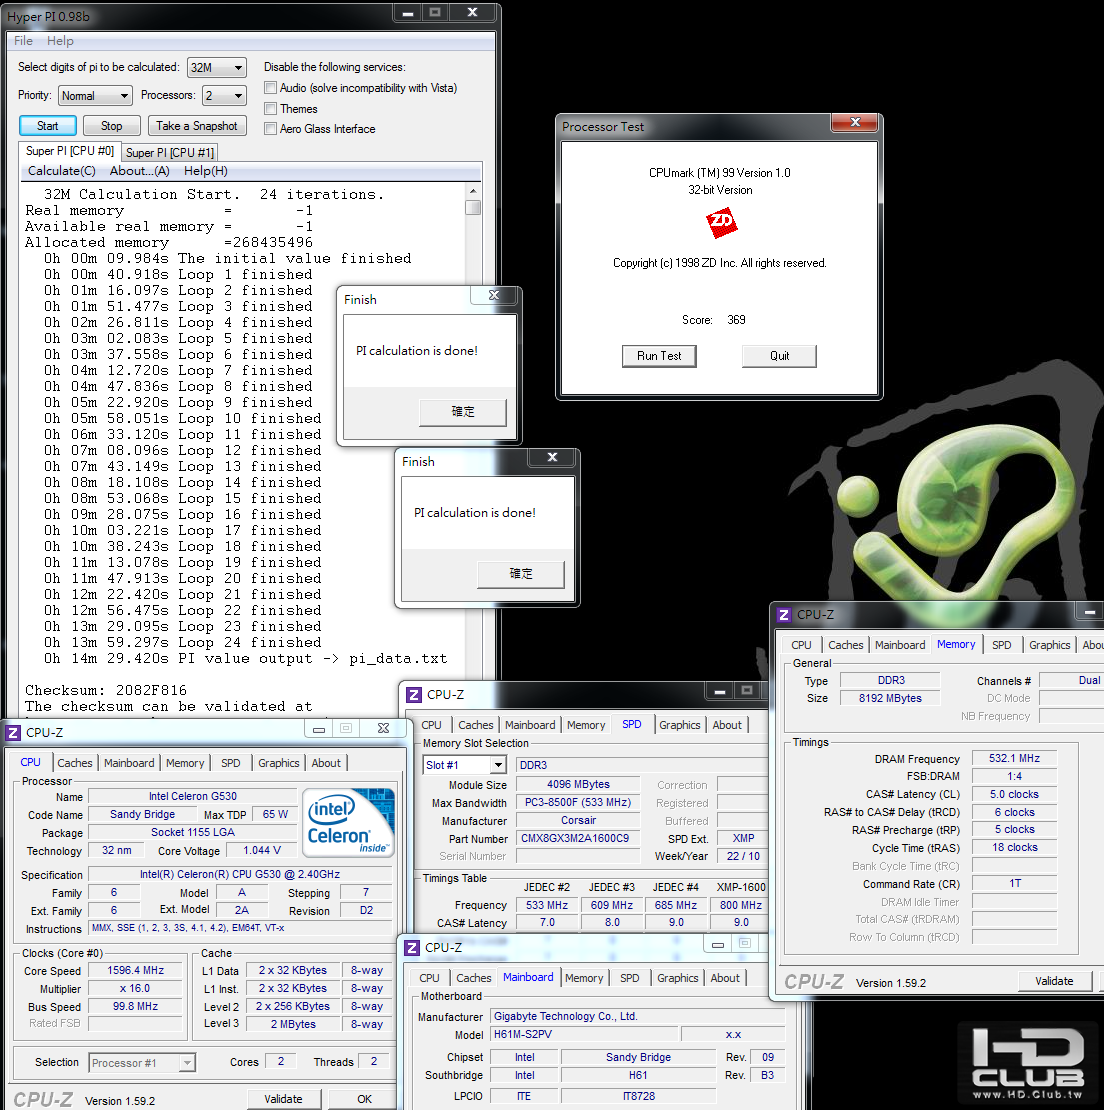The image size is (1104, 1110).
Task: Enable Audio service disable checkbox
Action: click(x=270, y=88)
